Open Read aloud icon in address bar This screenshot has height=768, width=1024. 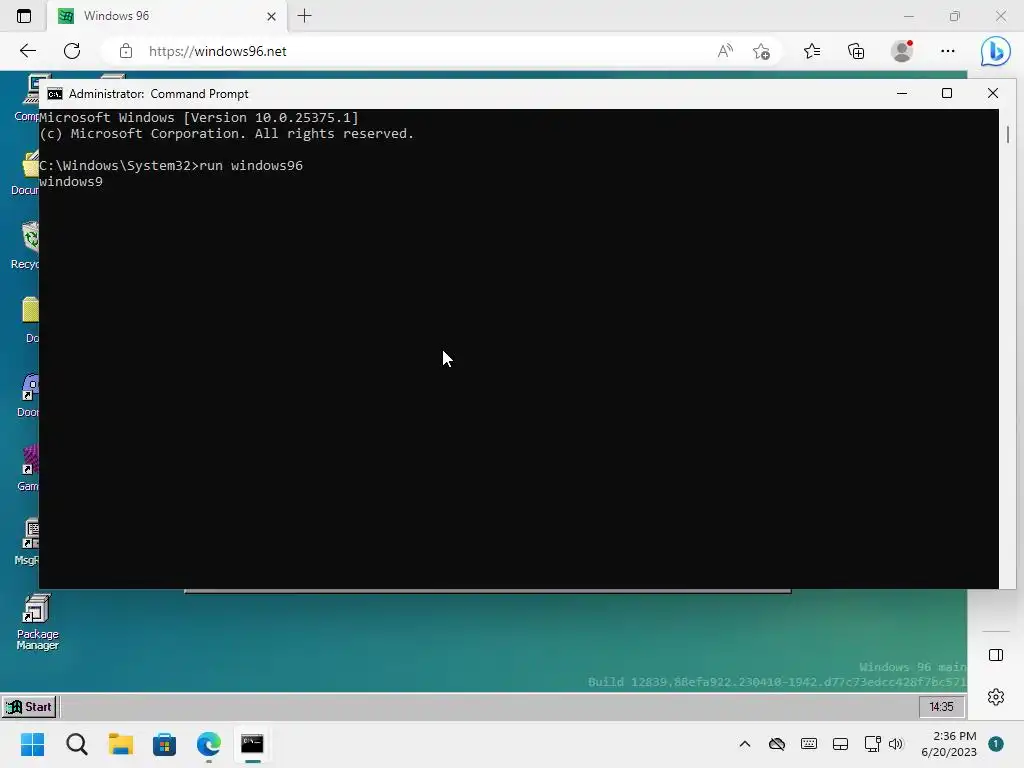coord(725,51)
